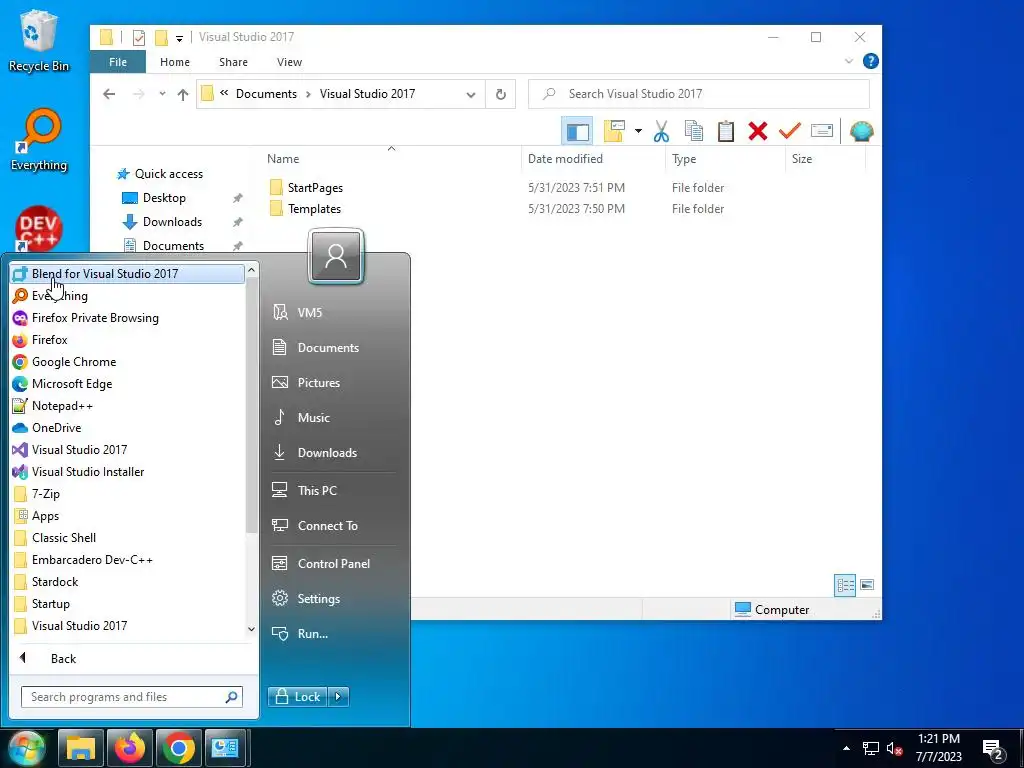Select the StartPages folder
Image resolution: width=1024 pixels, height=768 pixels.
point(315,188)
